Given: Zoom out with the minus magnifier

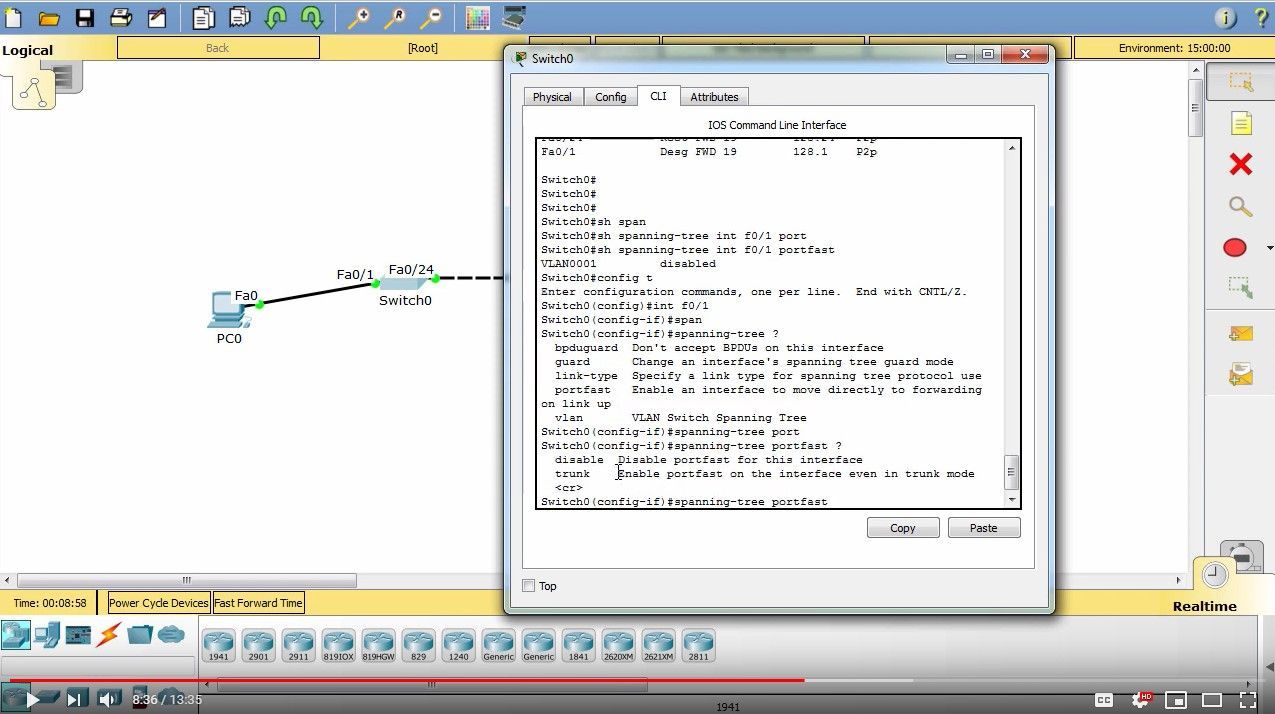Looking at the screenshot, I should click(x=431, y=18).
